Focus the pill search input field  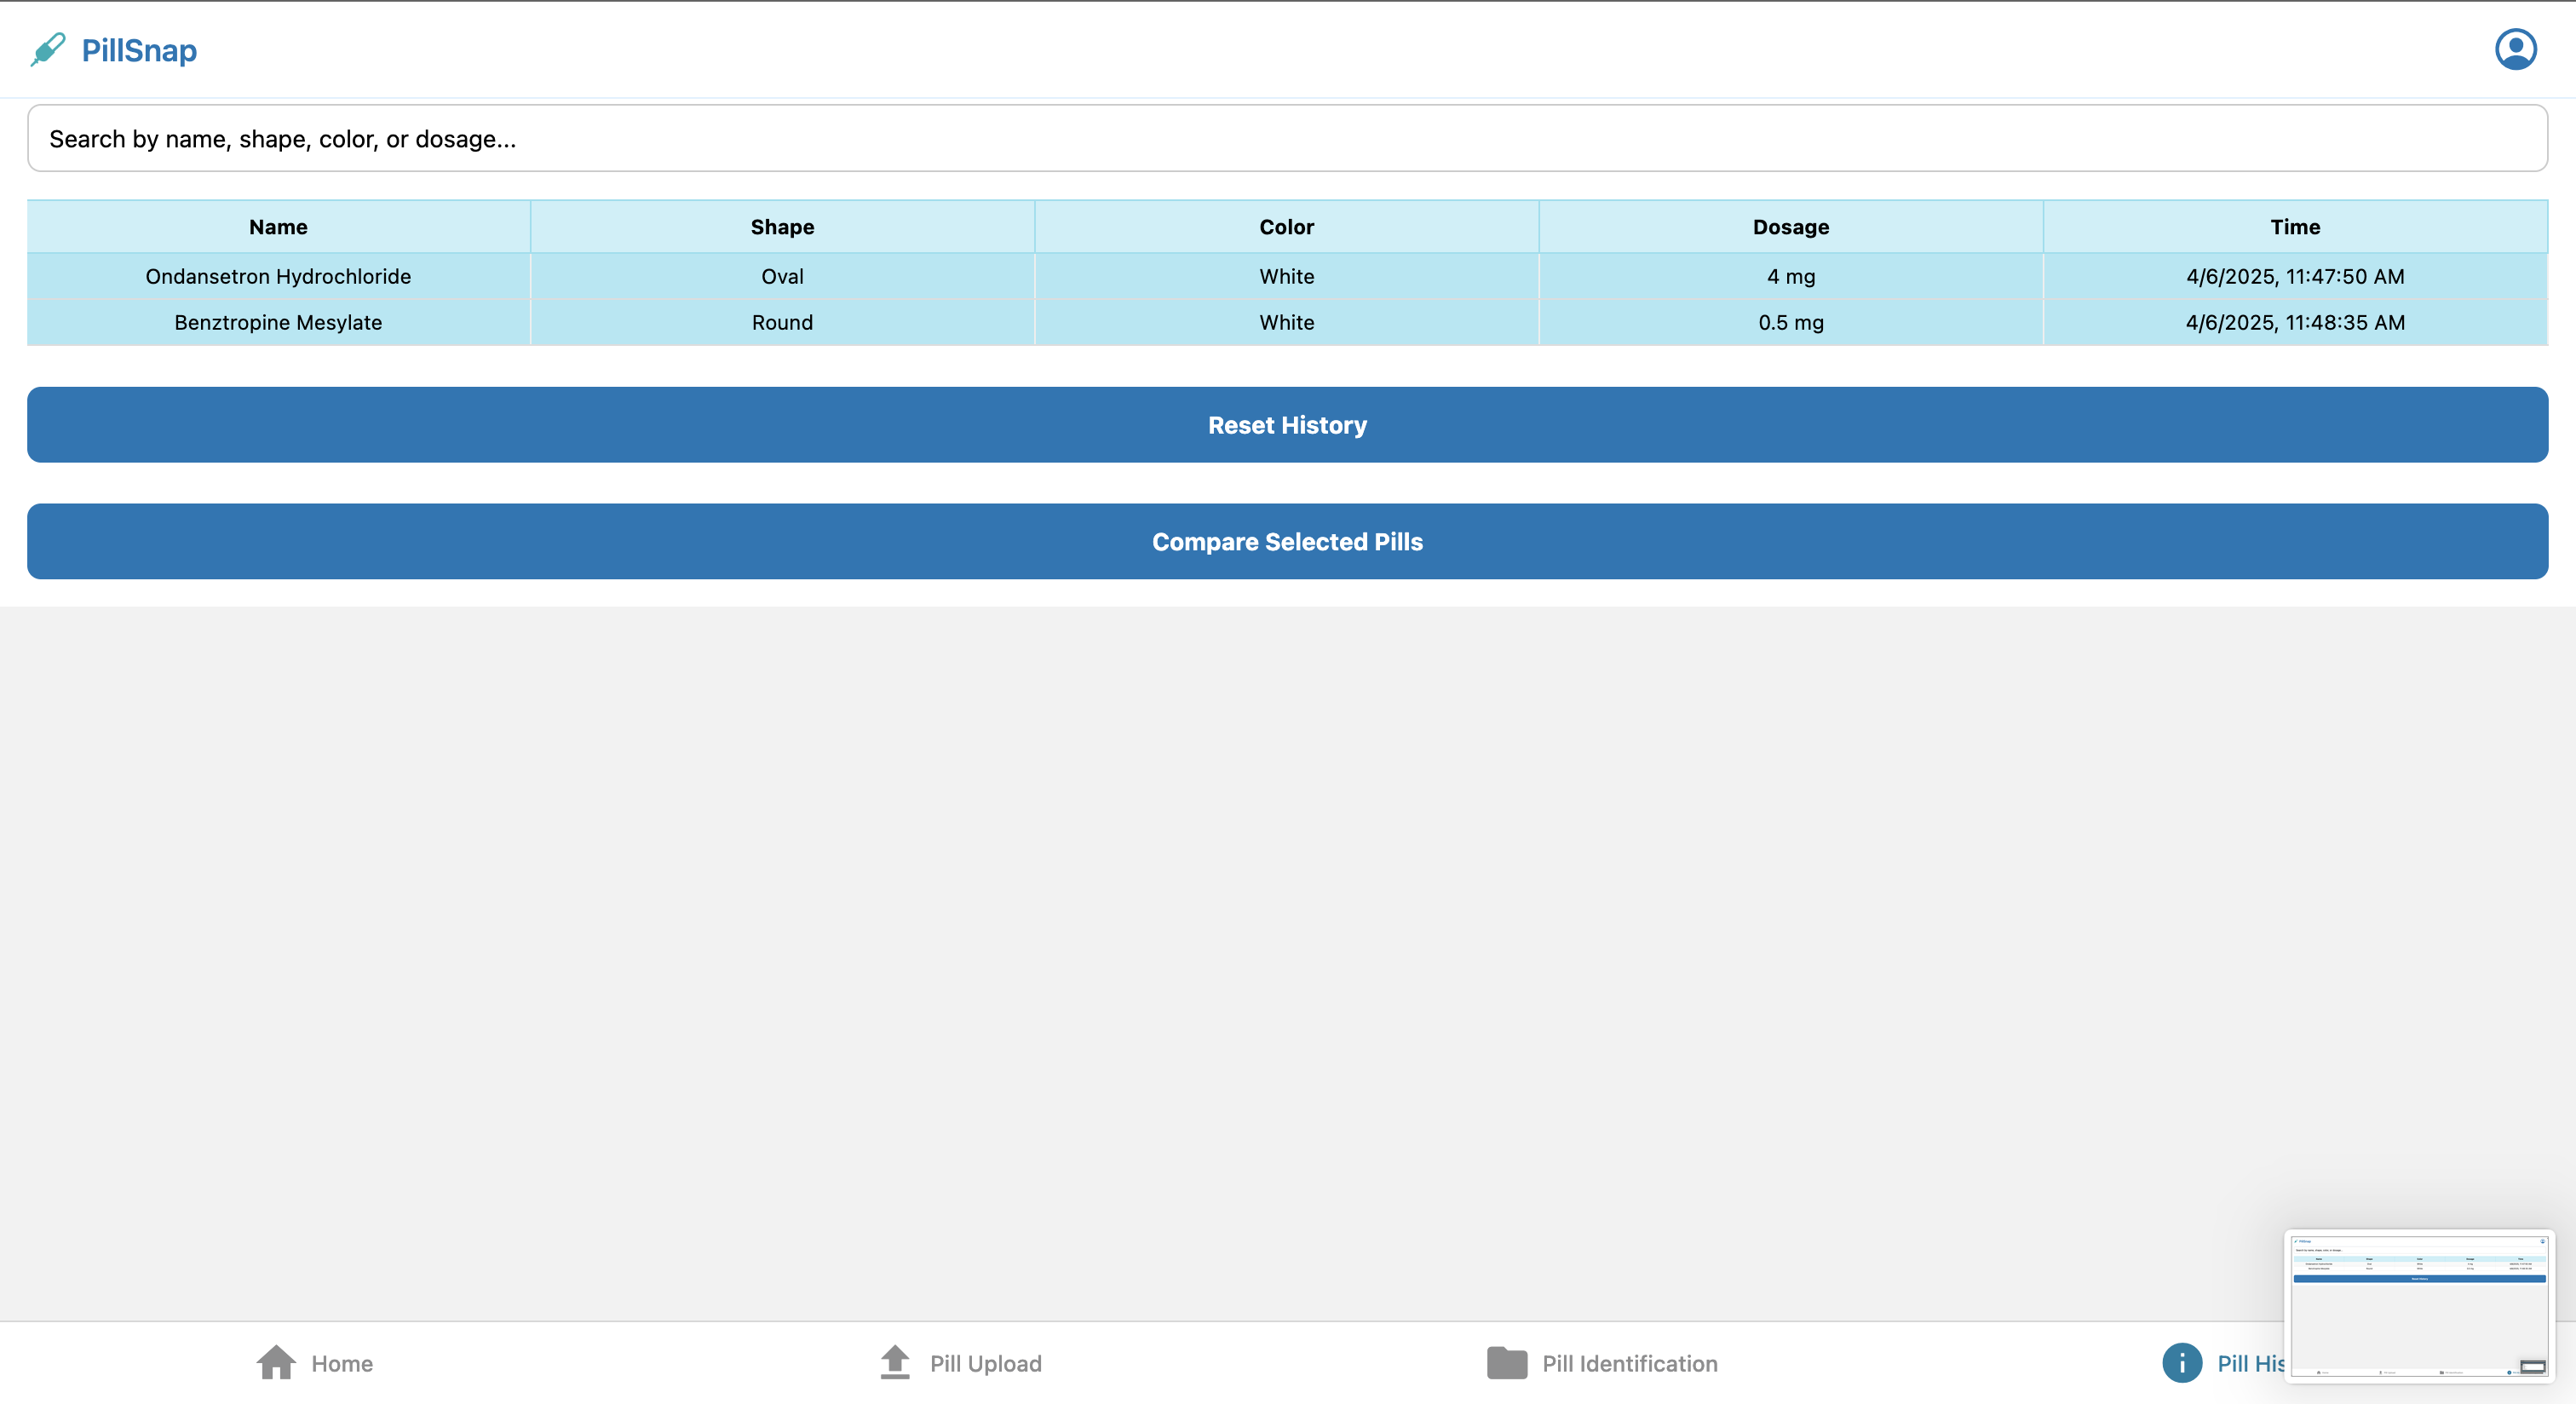coord(1287,138)
